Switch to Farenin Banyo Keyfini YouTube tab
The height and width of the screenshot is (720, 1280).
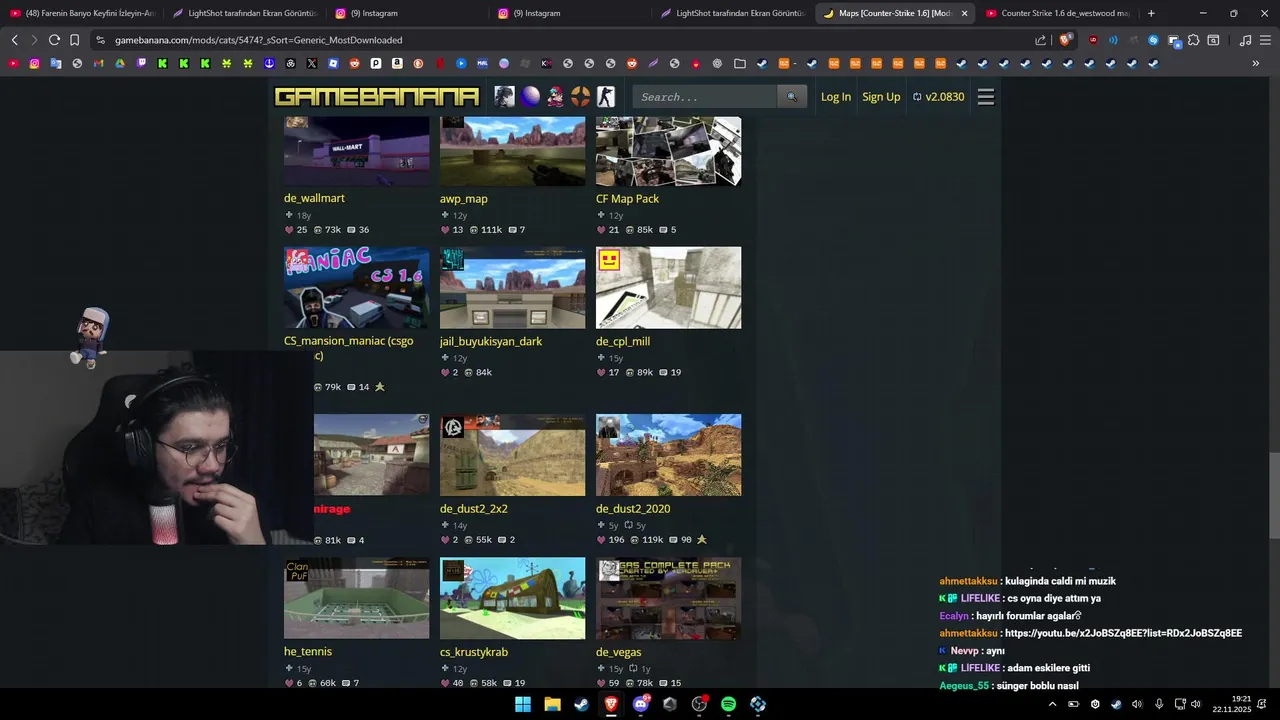[82, 13]
